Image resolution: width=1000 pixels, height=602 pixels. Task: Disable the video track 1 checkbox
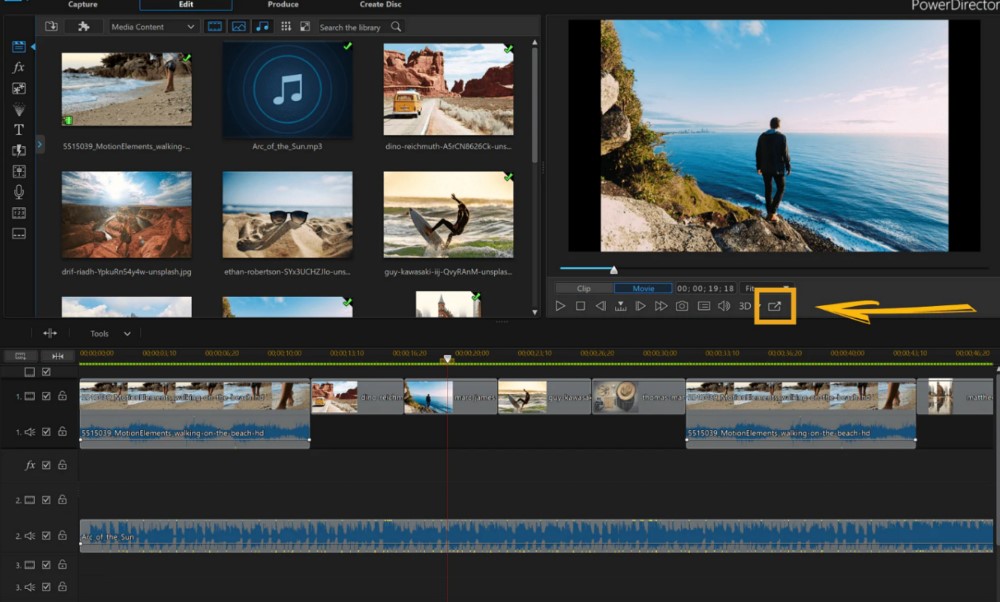(46, 396)
